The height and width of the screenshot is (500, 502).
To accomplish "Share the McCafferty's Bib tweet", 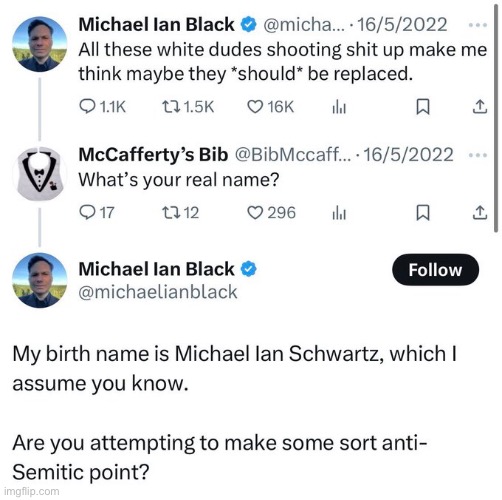I will pyautogui.click(x=480, y=213).
